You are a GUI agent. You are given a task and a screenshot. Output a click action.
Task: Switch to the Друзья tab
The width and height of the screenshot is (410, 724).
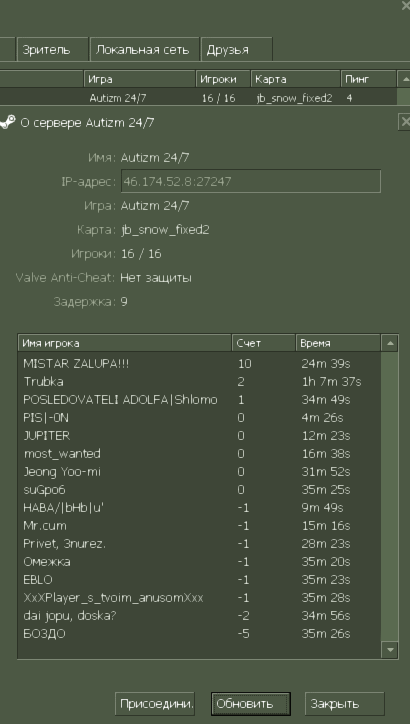click(x=236, y=49)
